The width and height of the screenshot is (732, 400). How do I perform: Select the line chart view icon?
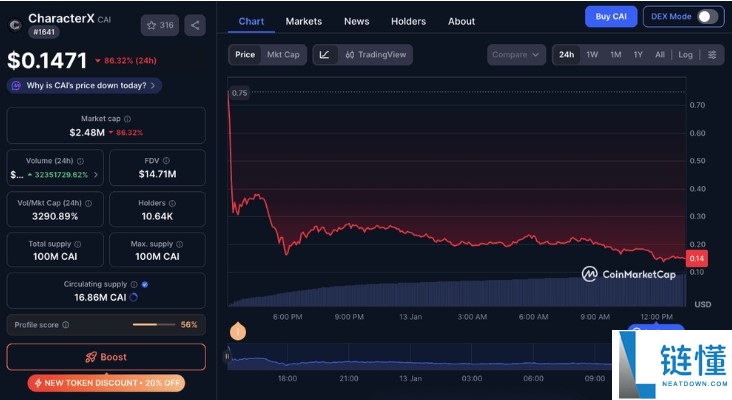[324, 55]
